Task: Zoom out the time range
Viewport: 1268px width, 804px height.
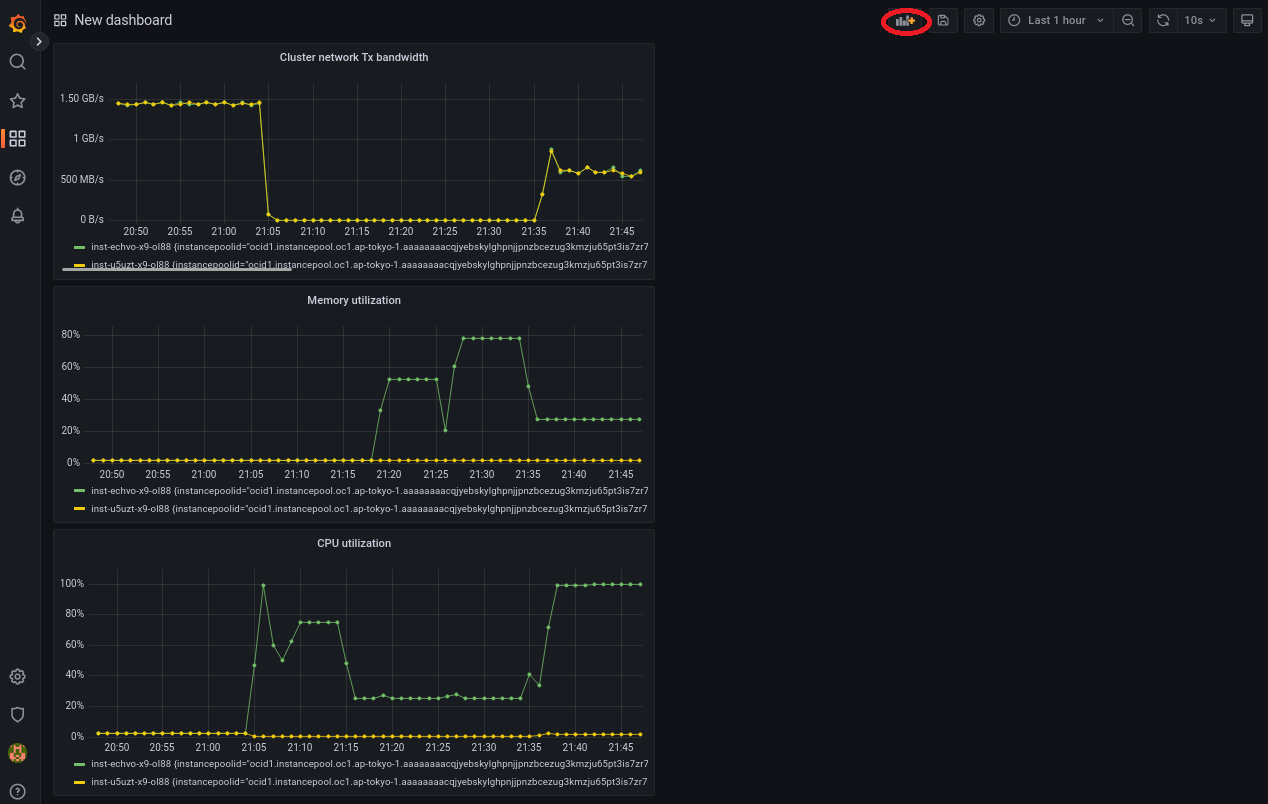Action: pyautogui.click(x=1128, y=21)
